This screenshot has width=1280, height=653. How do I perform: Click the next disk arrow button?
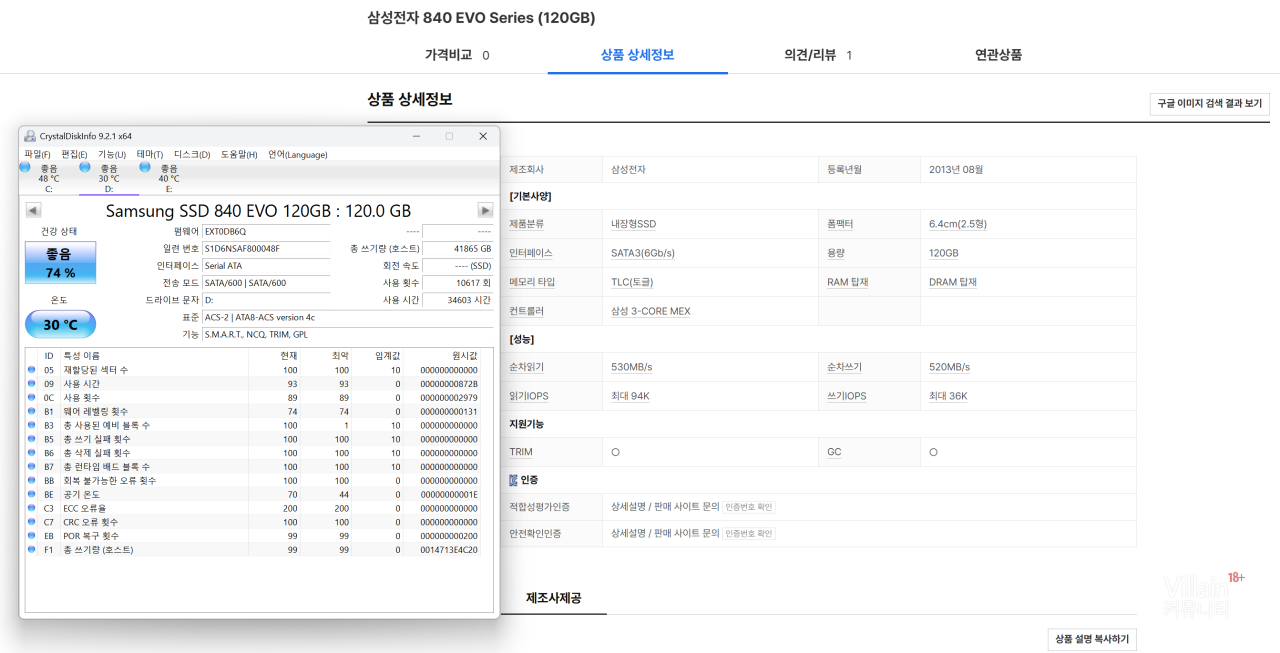[x=485, y=210]
